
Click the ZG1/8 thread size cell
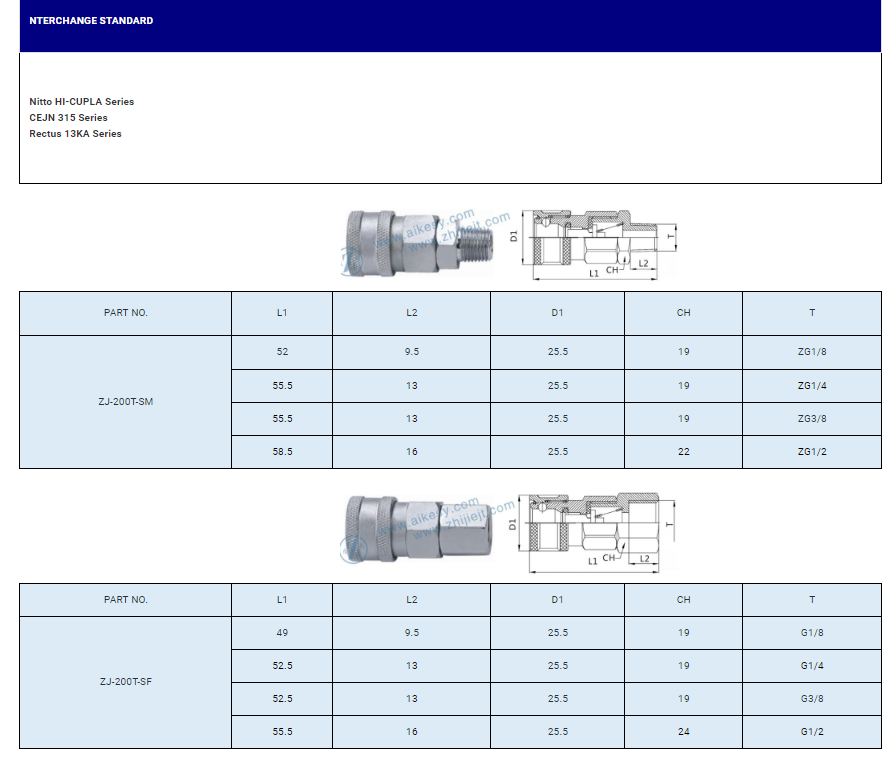pos(811,352)
